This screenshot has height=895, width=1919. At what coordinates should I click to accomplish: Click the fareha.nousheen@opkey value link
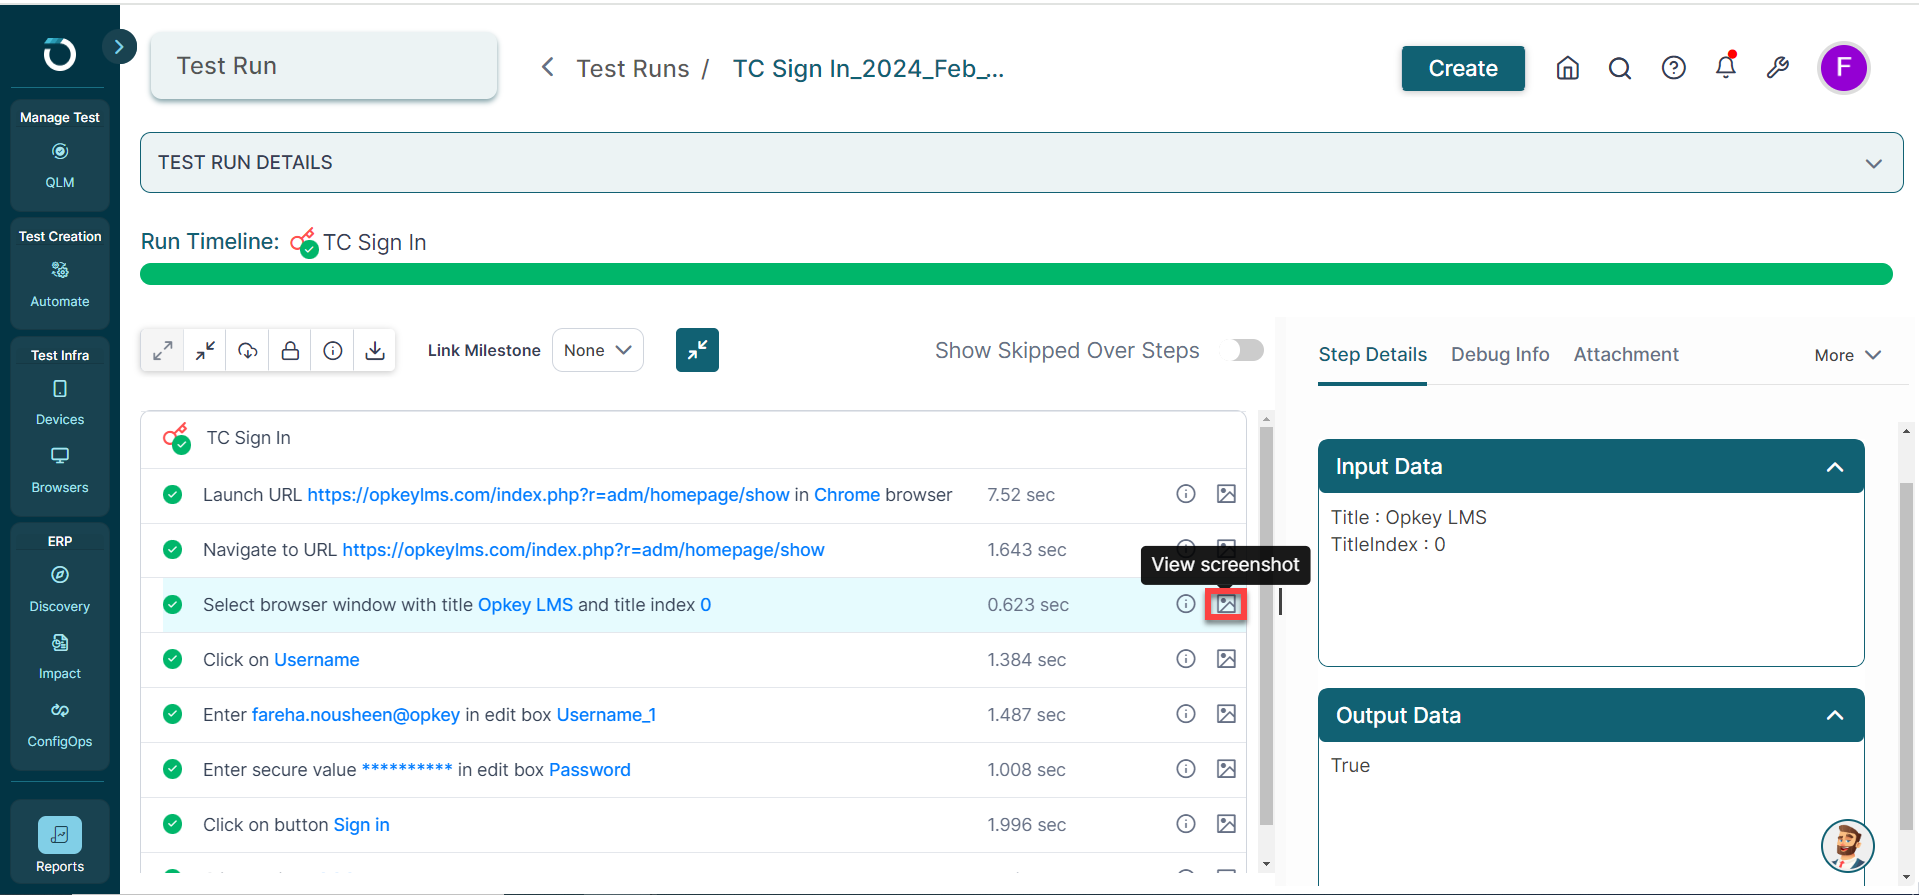click(x=355, y=715)
